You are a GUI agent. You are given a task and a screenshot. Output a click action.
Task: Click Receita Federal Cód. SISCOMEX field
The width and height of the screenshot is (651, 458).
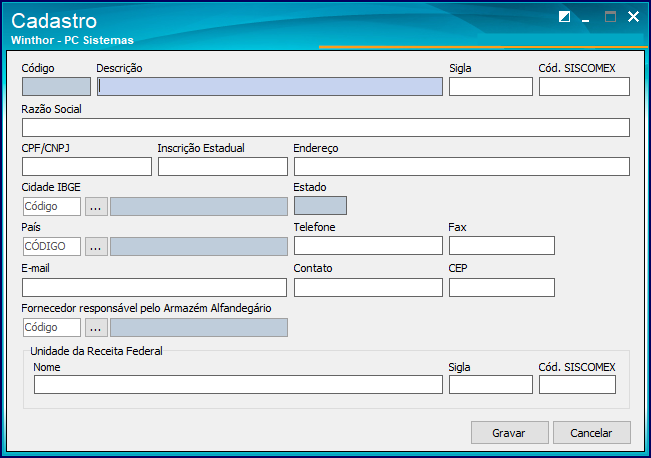click(577, 385)
